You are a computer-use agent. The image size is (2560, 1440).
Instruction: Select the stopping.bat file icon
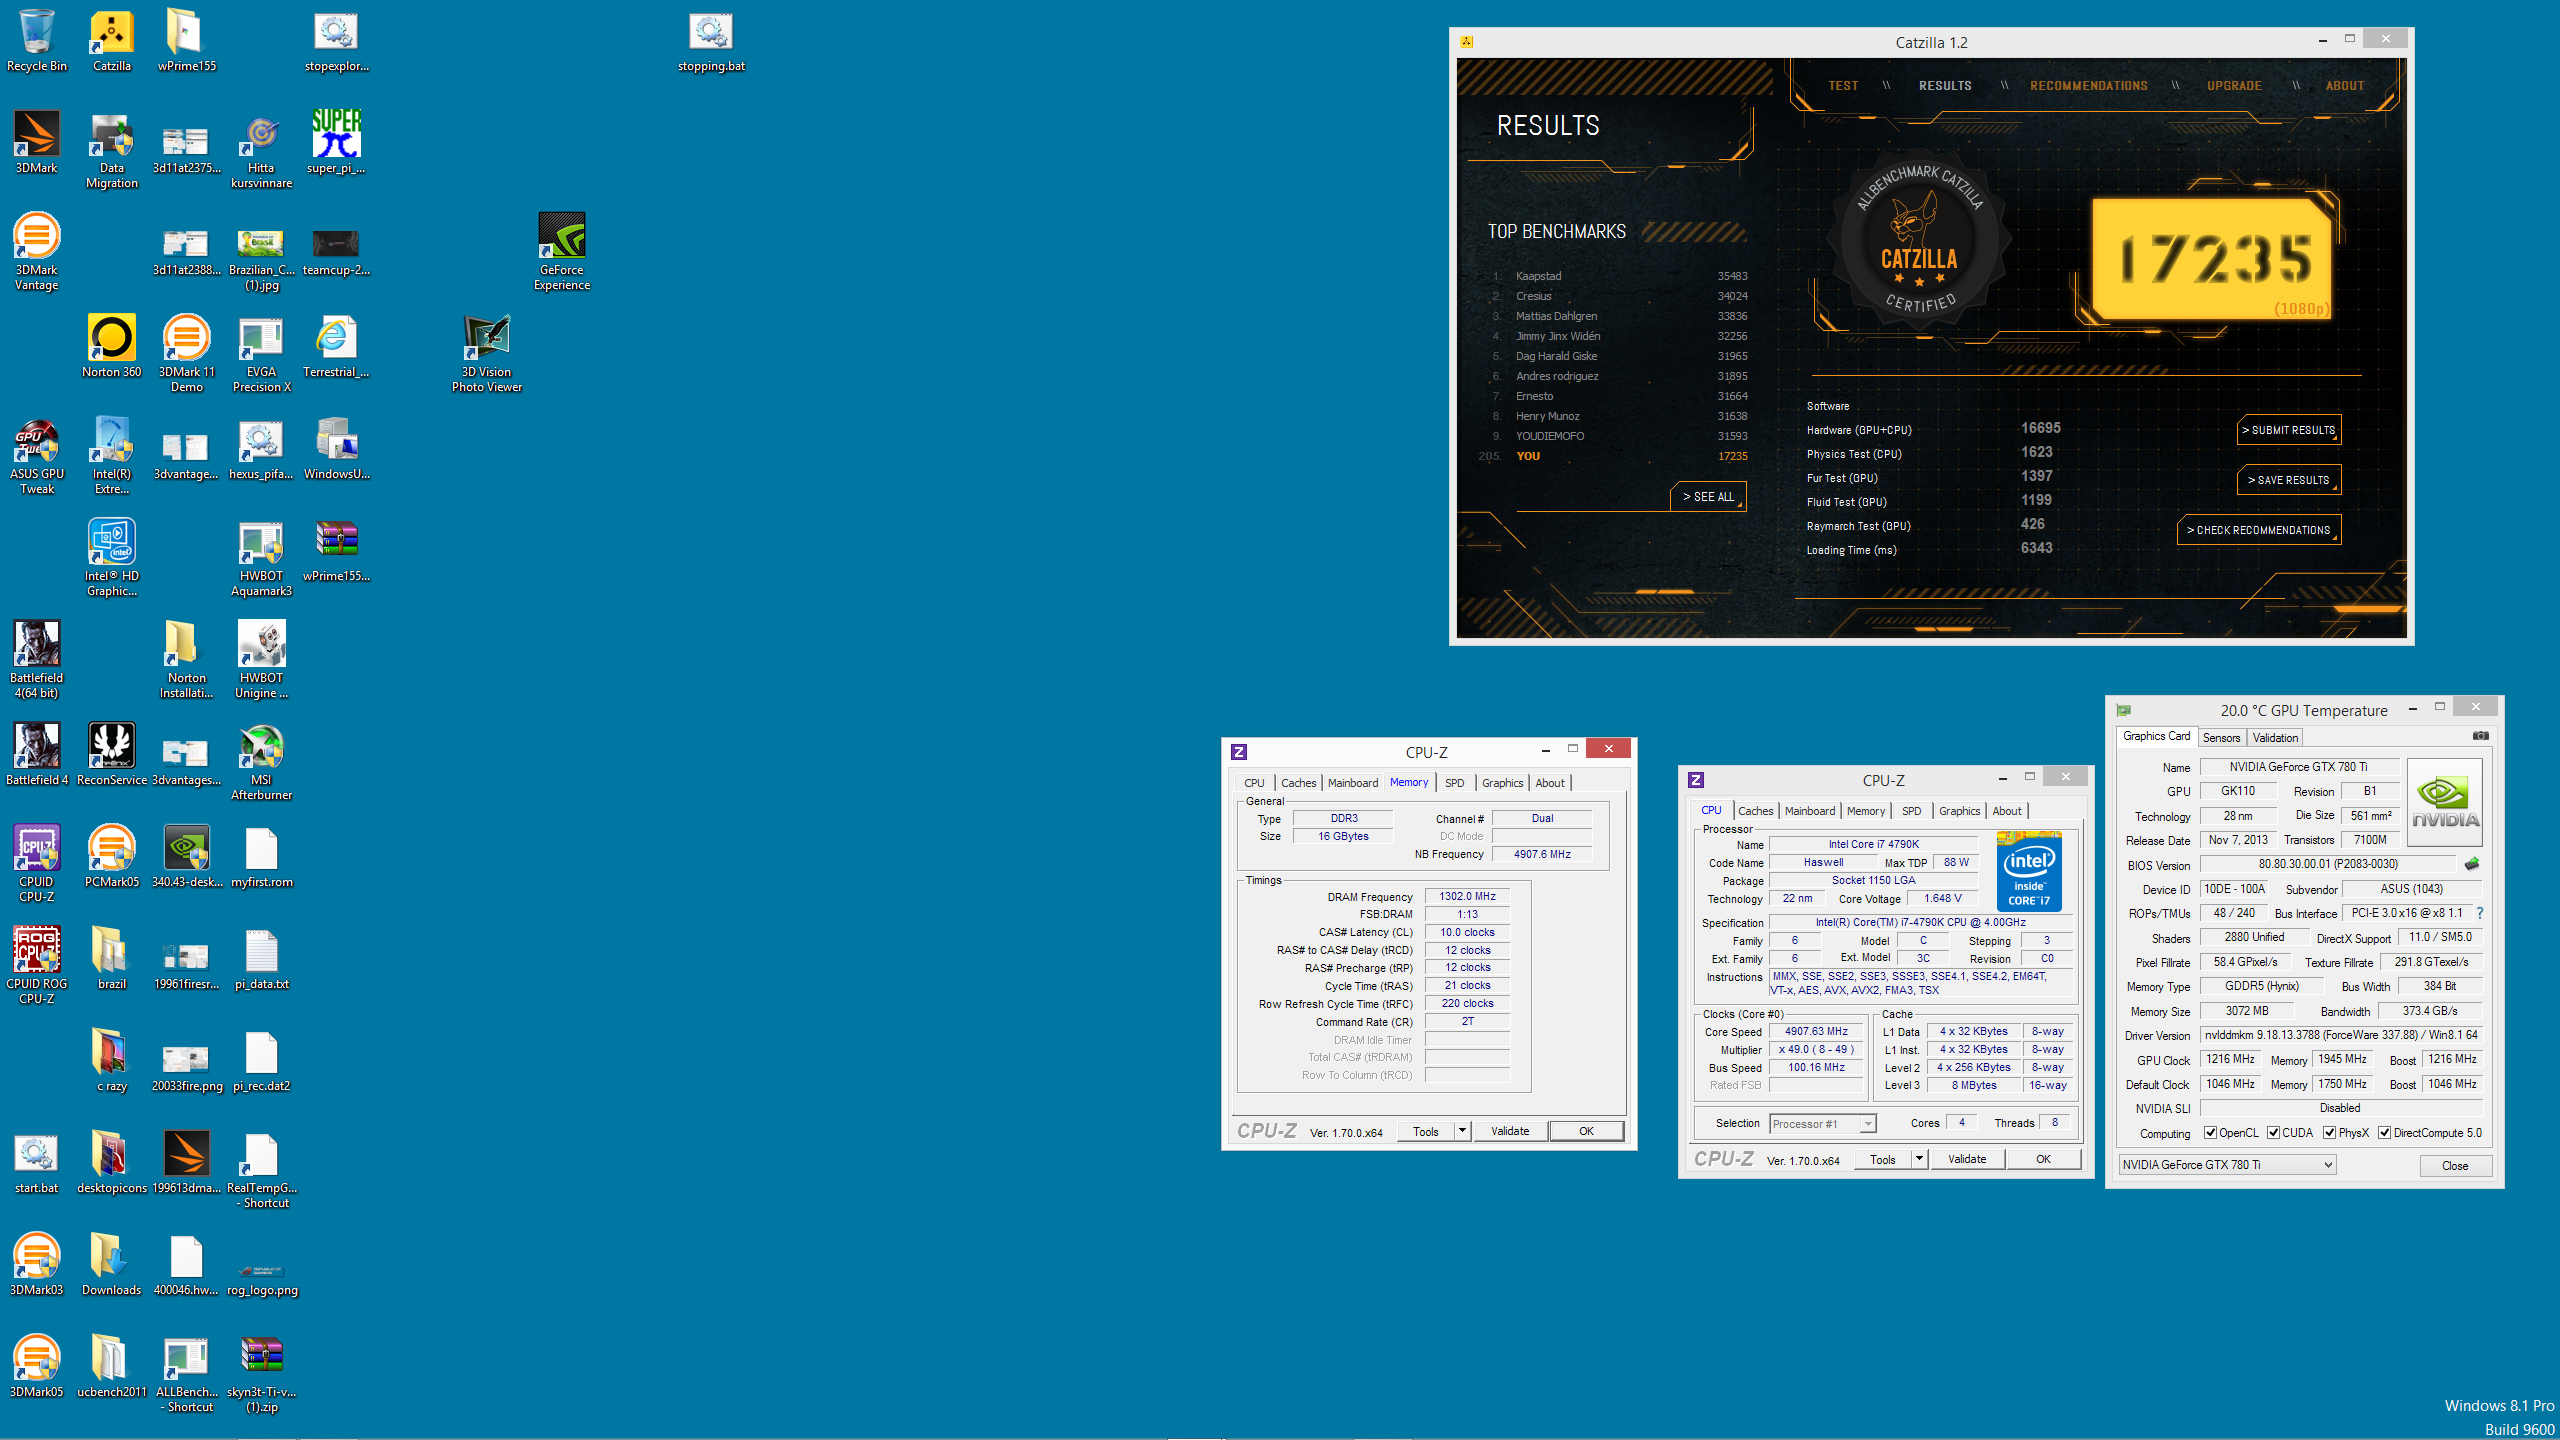[711, 40]
